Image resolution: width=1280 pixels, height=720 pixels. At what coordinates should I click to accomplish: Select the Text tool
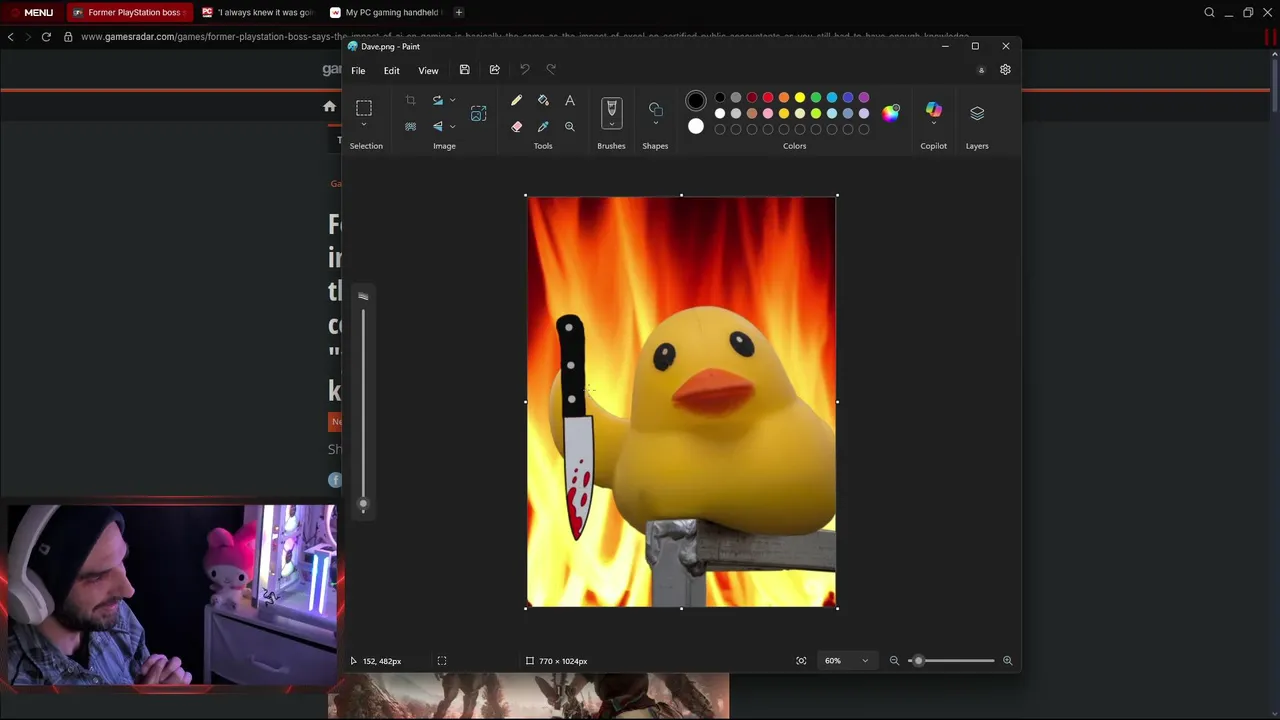[x=570, y=101]
